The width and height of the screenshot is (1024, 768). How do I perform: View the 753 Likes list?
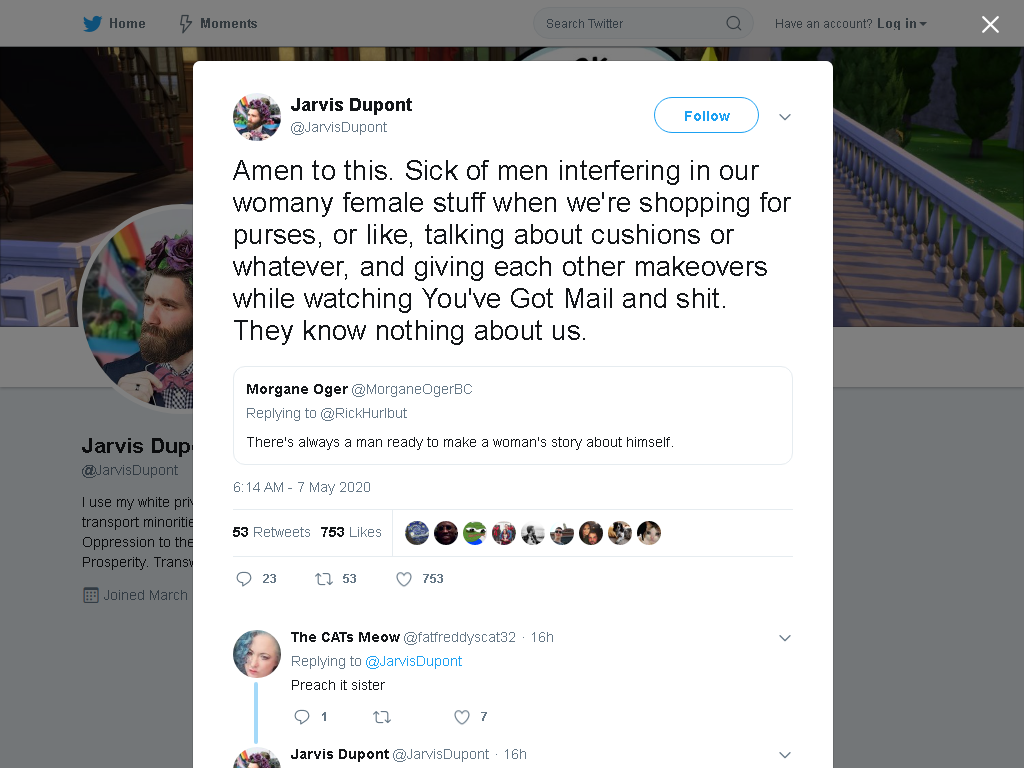[x=351, y=532]
